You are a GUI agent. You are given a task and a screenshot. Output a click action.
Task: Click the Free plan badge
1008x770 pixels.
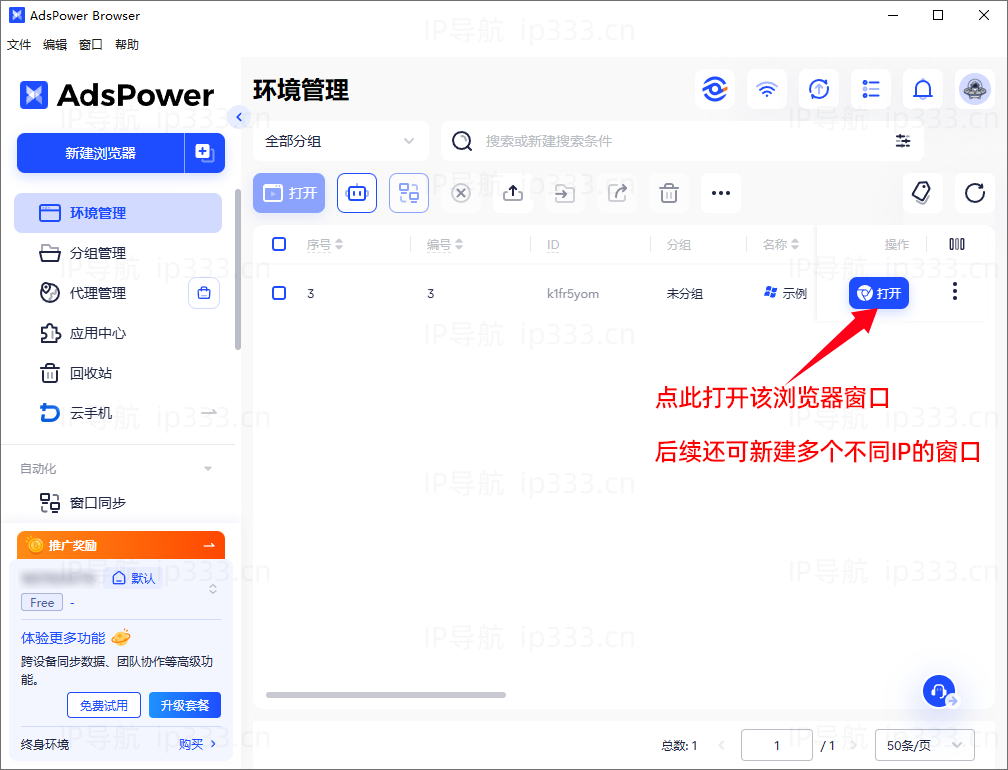pyautogui.click(x=42, y=603)
